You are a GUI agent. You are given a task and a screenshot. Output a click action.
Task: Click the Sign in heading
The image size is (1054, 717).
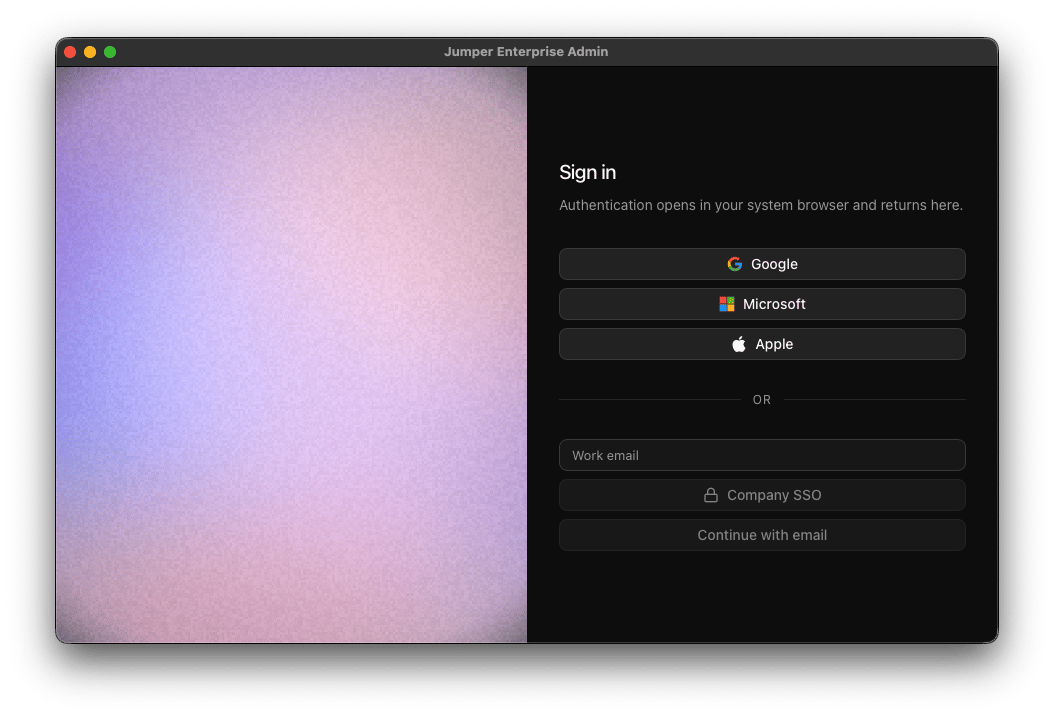(587, 173)
